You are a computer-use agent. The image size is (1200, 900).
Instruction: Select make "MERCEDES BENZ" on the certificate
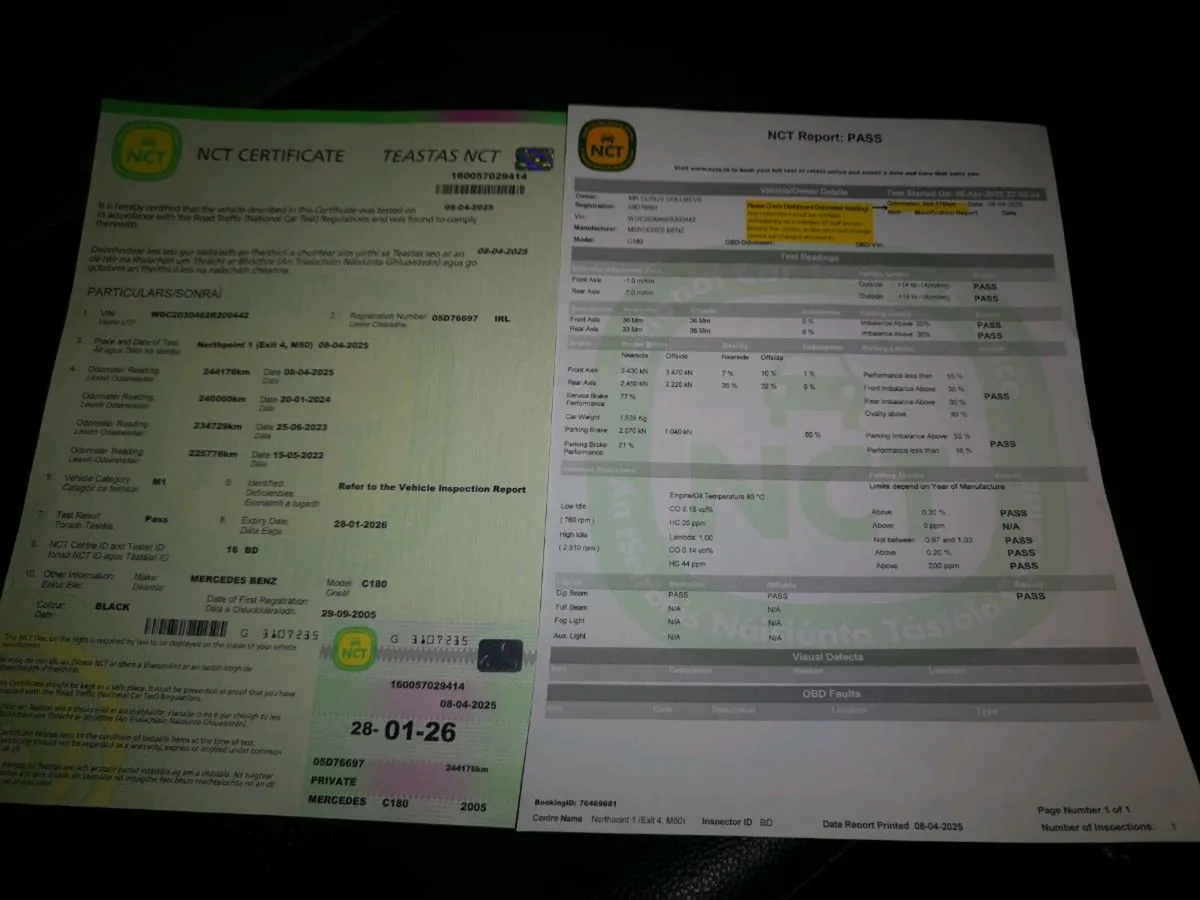point(234,580)
